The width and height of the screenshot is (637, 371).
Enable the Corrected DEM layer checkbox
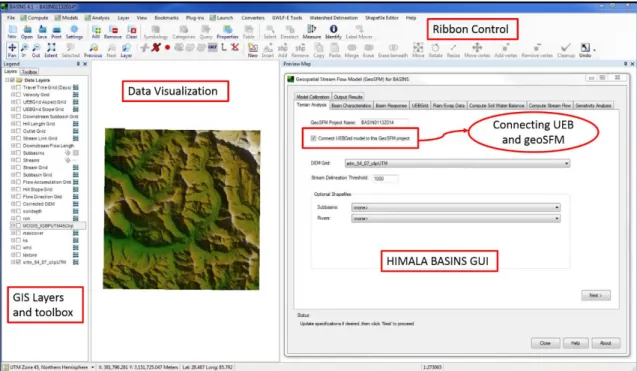point(18,204)
